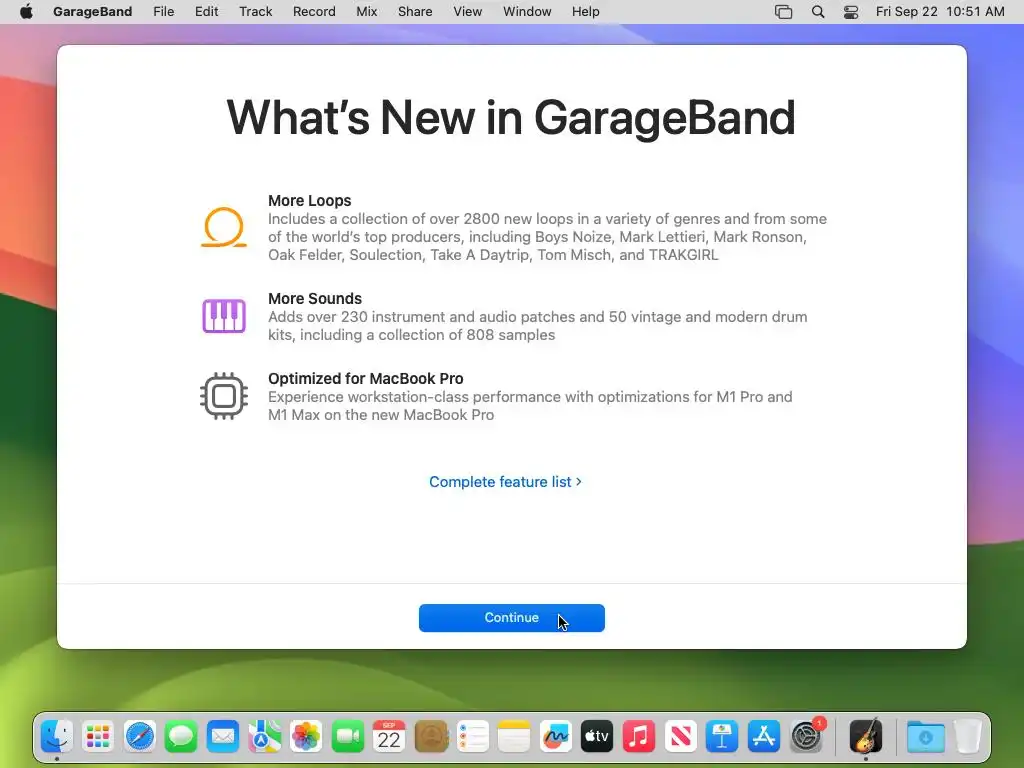Open Maps from the Dock

[x=264, y=737]
